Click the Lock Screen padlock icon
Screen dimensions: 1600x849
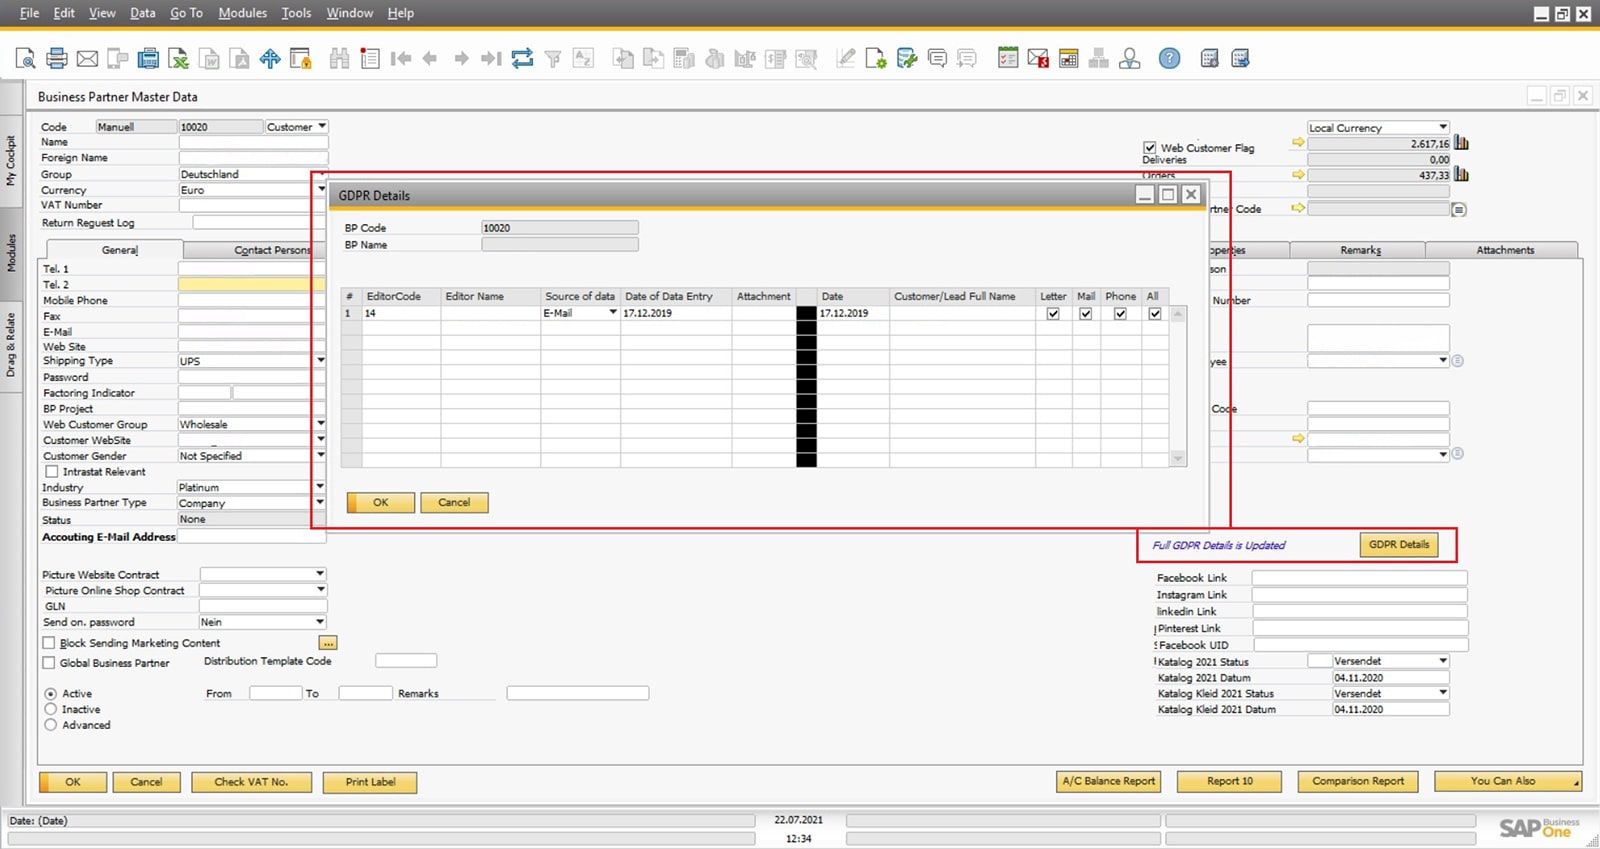click(x=301, y=59)
